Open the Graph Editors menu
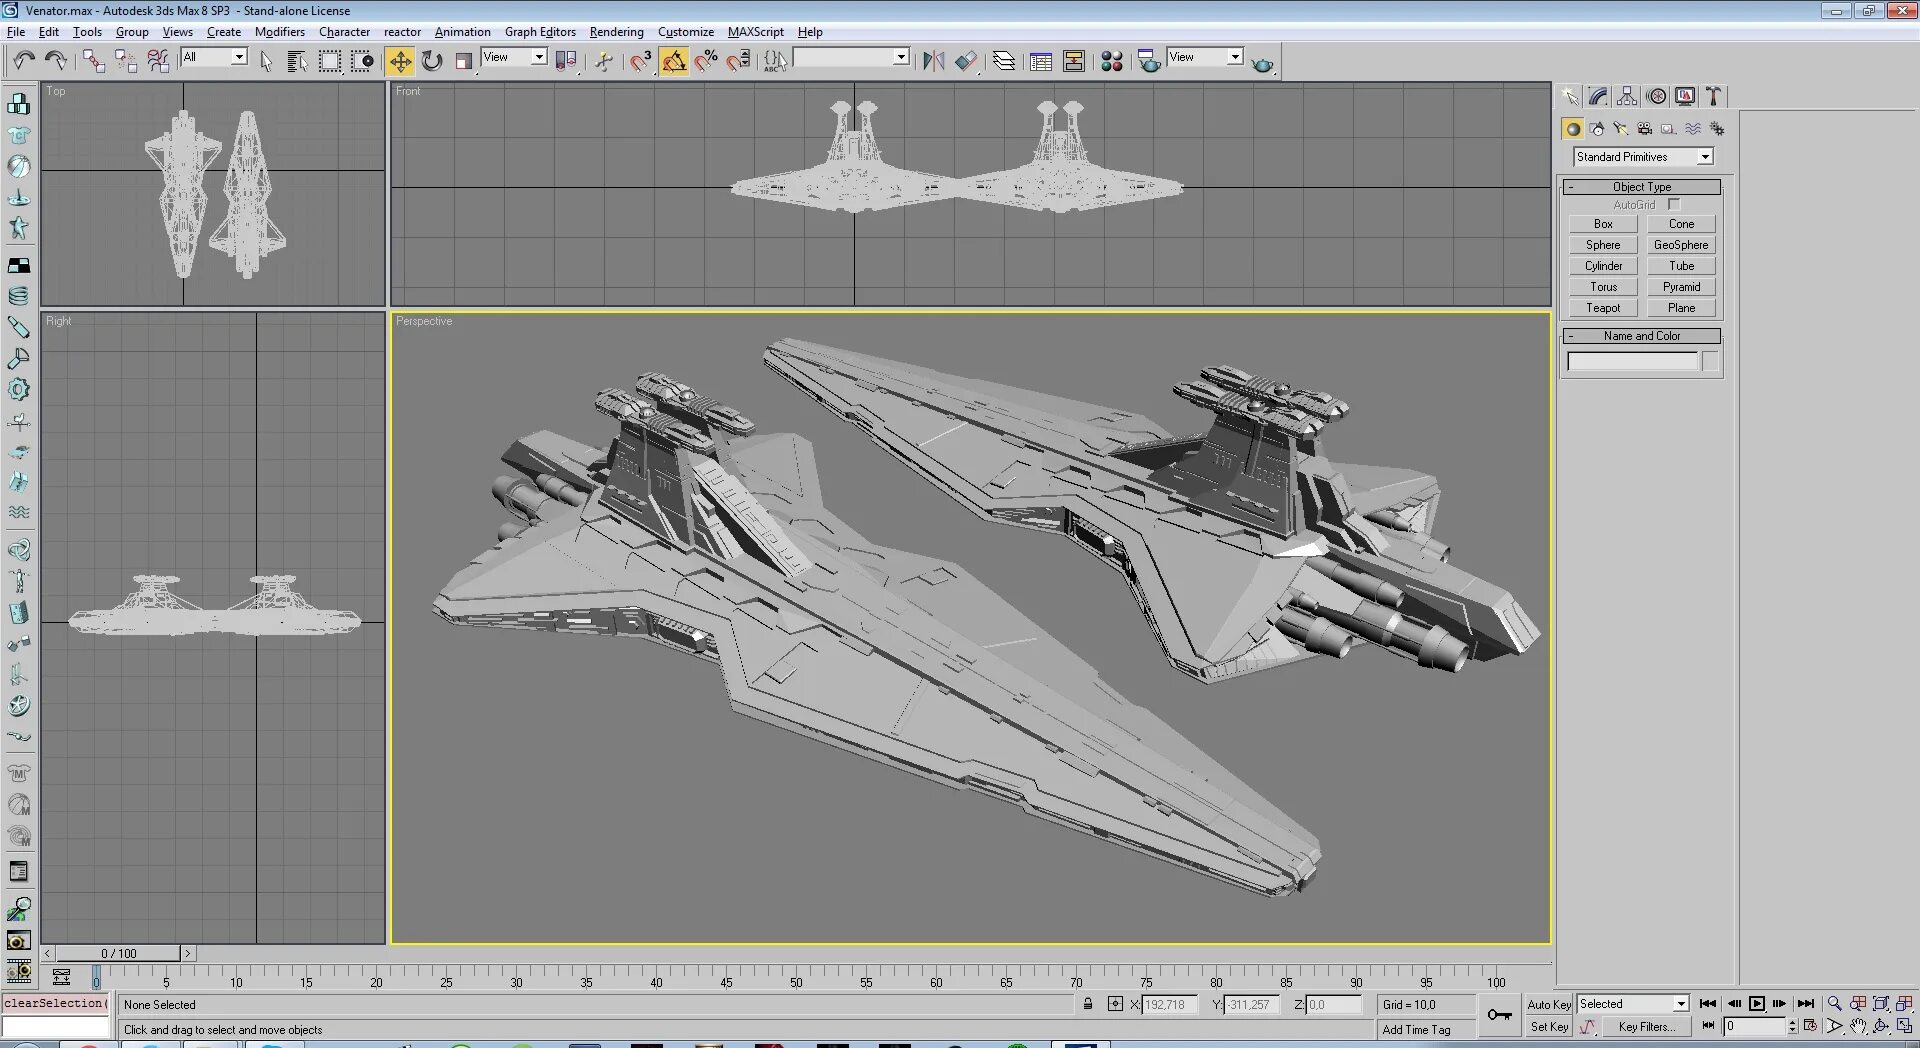Image resolution: width=1920 pixels, height=1048 pixels. (540, 32)
